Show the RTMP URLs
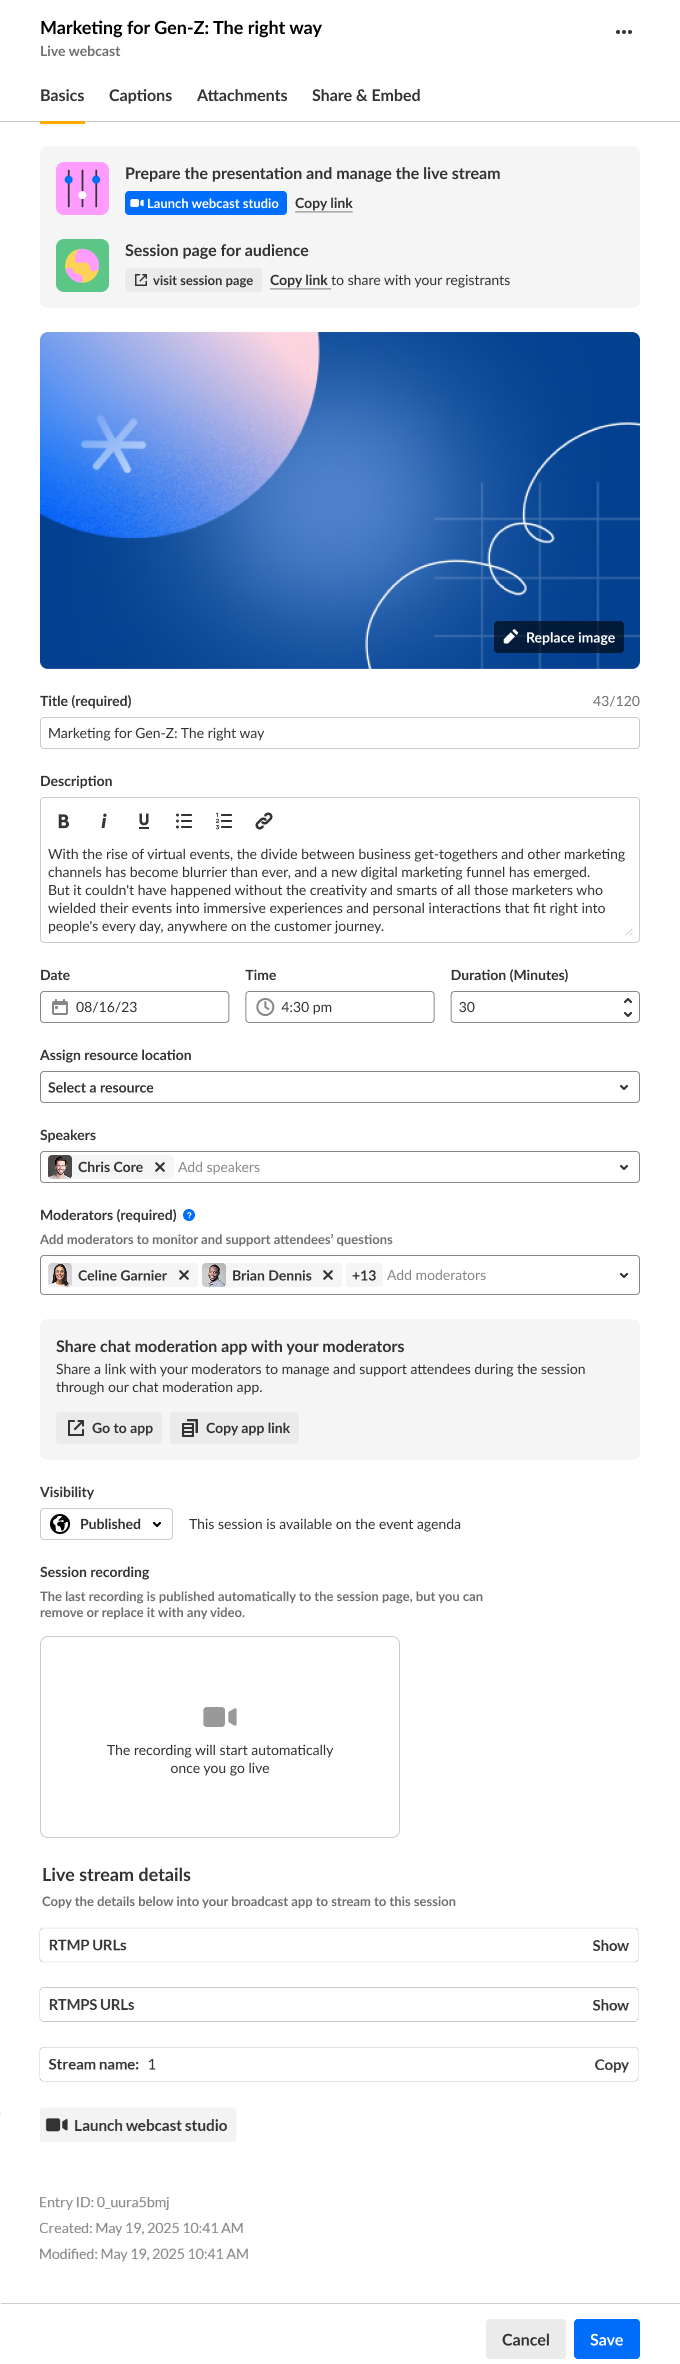 [x=610, y=1945]
